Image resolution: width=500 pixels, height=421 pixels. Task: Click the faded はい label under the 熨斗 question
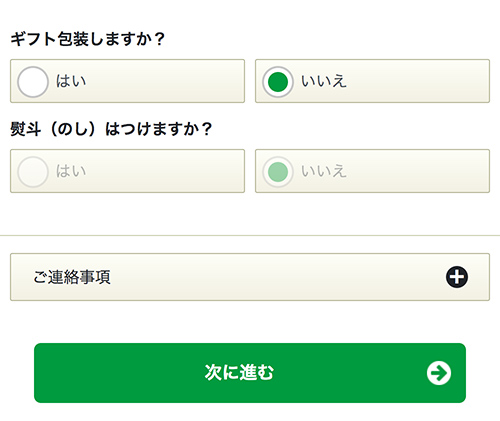pyautogui.click(x=71, y=171)
